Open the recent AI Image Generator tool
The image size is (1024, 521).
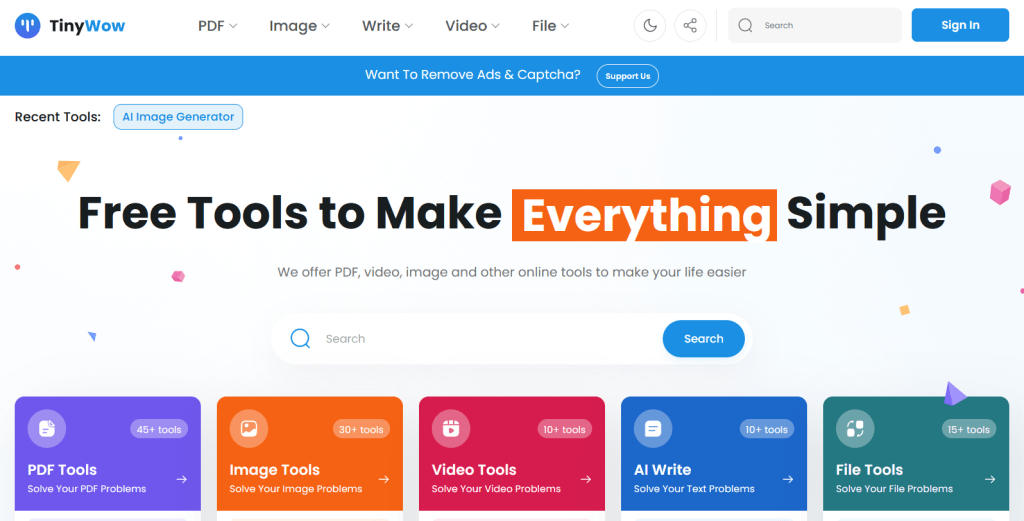pyautogui.click(x=178, y=117)
